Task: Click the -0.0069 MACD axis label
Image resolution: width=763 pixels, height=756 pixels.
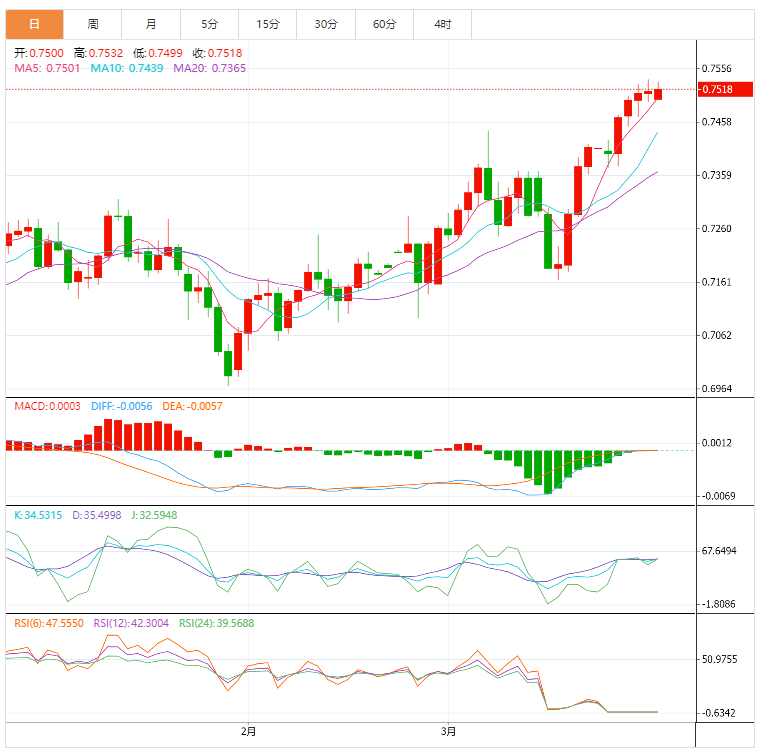Action: pos(718,496)
